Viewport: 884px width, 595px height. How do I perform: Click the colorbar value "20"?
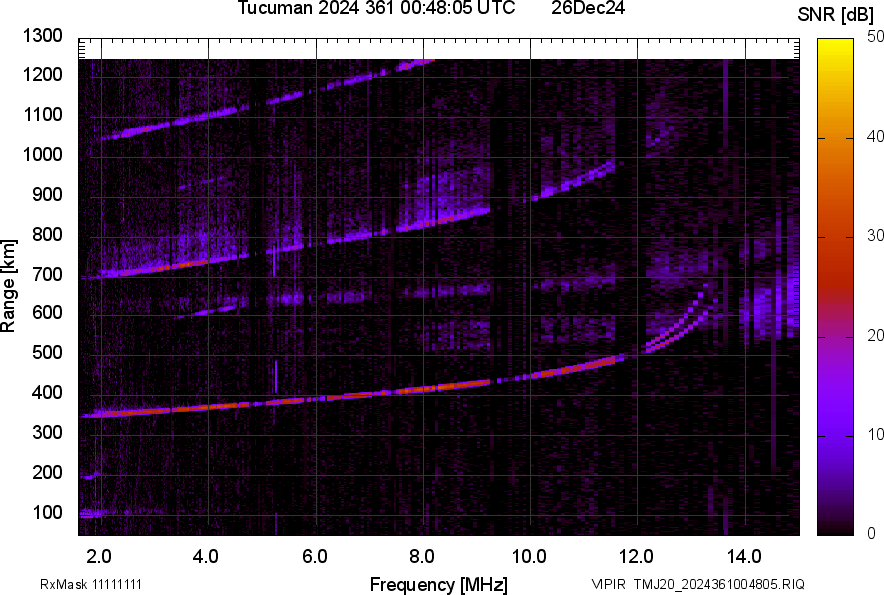pyautogui.click(x=876, y=336)
